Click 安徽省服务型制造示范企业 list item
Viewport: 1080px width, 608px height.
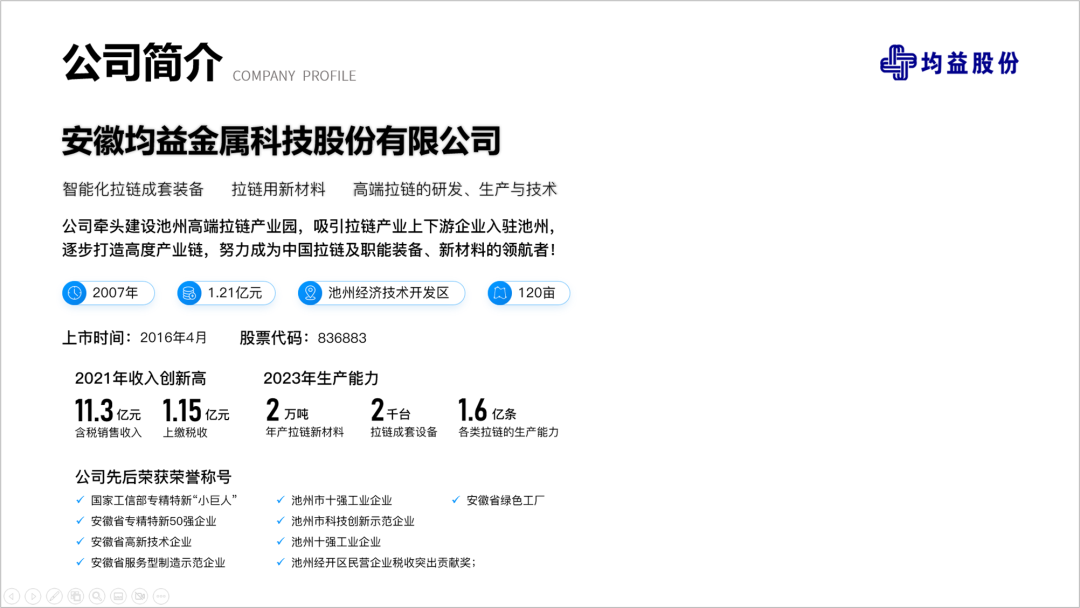(158, 563)
